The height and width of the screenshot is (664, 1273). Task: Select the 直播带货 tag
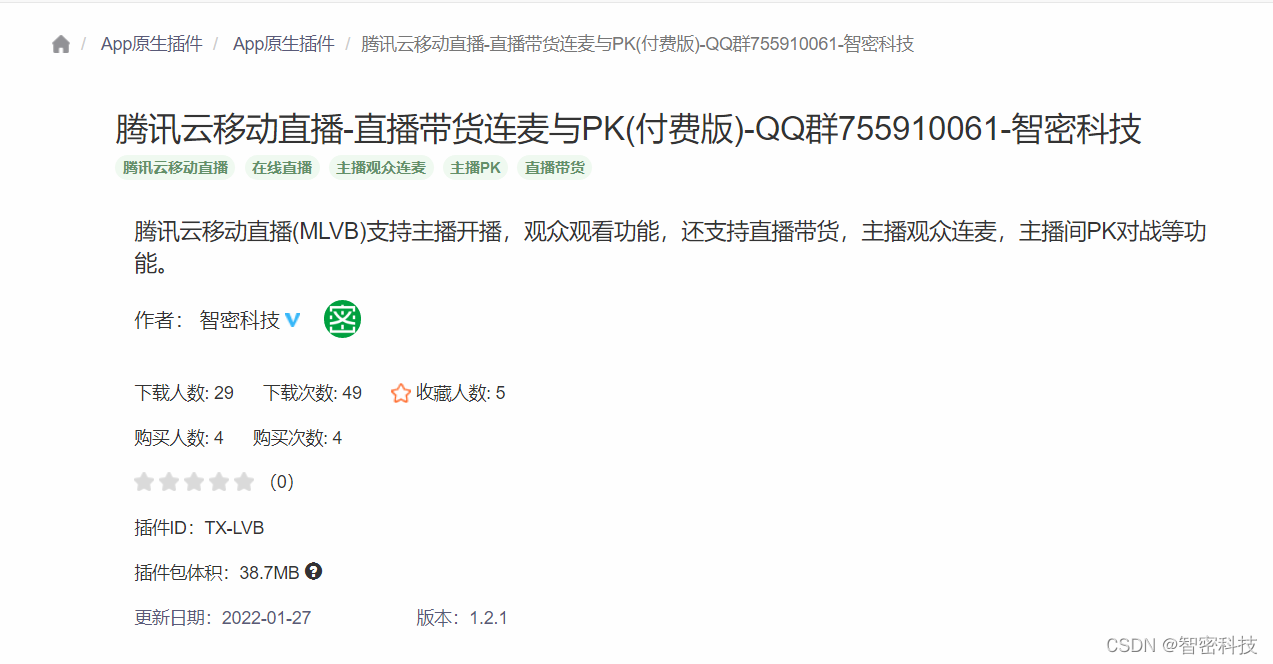555,168
